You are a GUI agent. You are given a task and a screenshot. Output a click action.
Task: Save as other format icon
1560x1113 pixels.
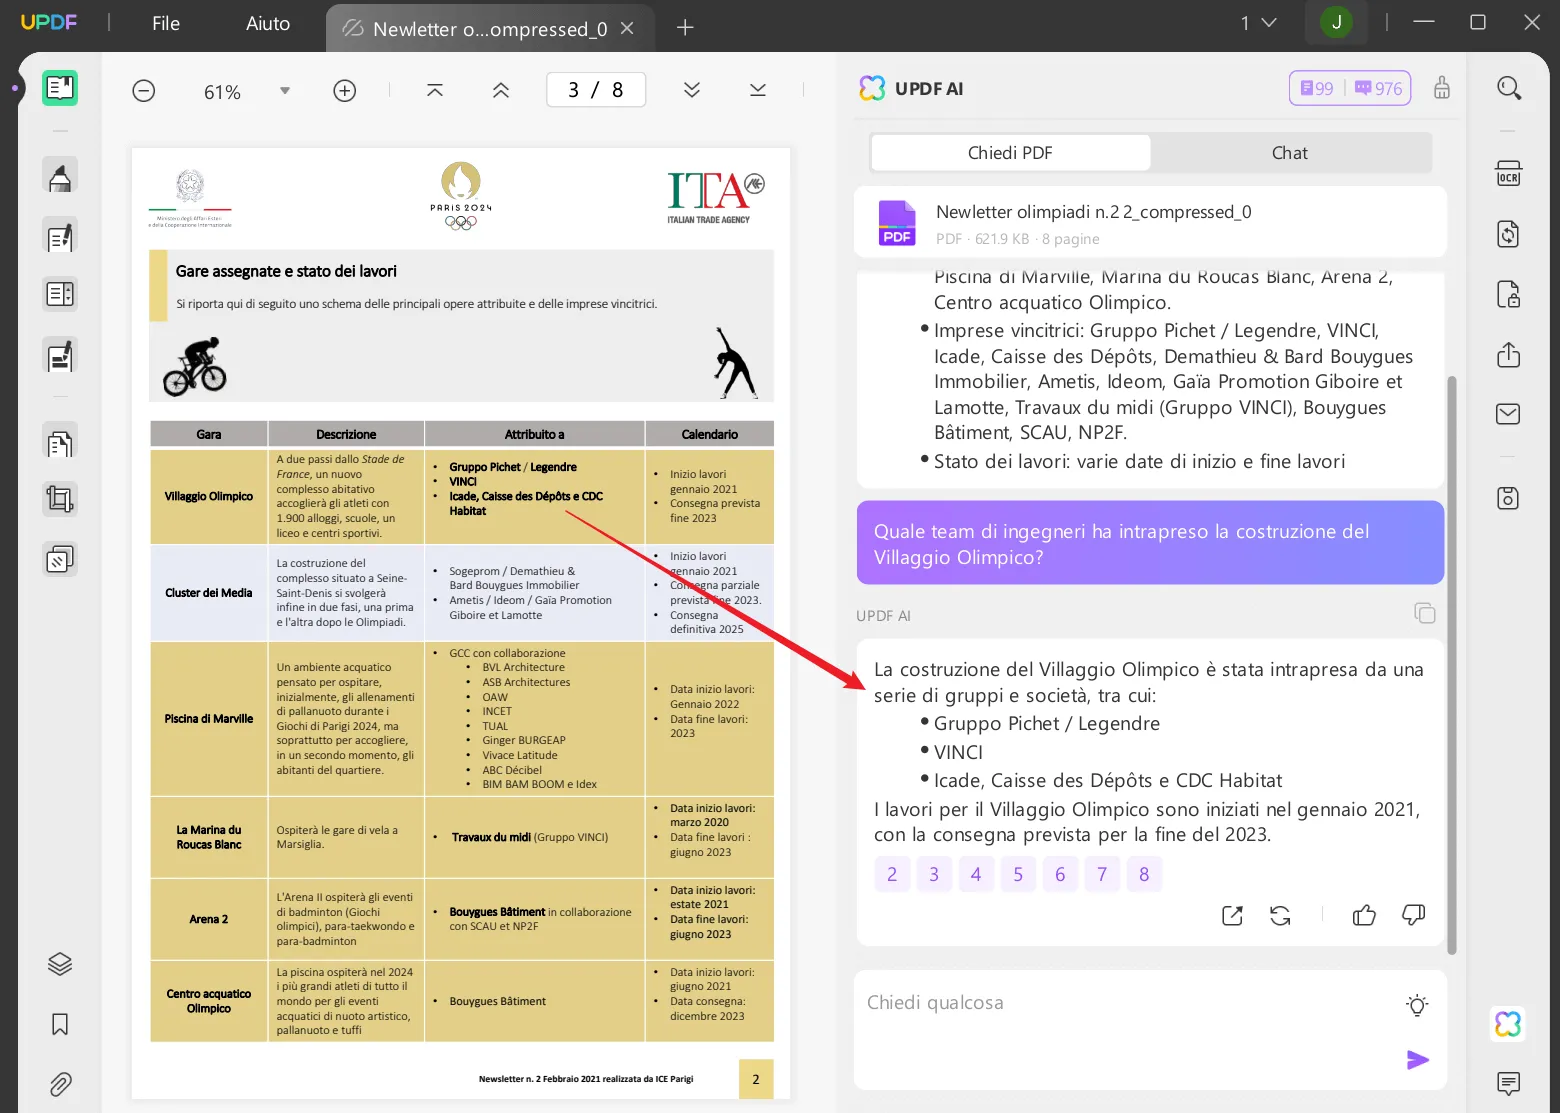(x=1508, y=498)
